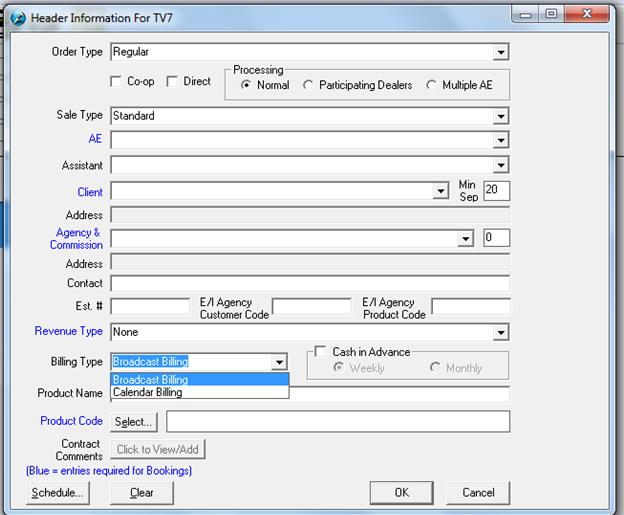Expand the Revenue Type dropdown
This screenshot has height=515, width=624.
pos(501,332)
